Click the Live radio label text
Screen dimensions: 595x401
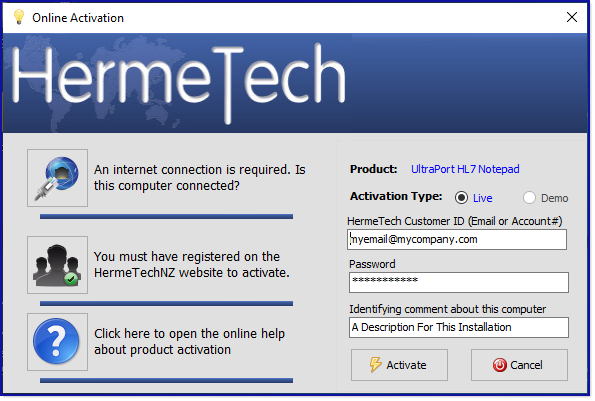pos(482,198)
